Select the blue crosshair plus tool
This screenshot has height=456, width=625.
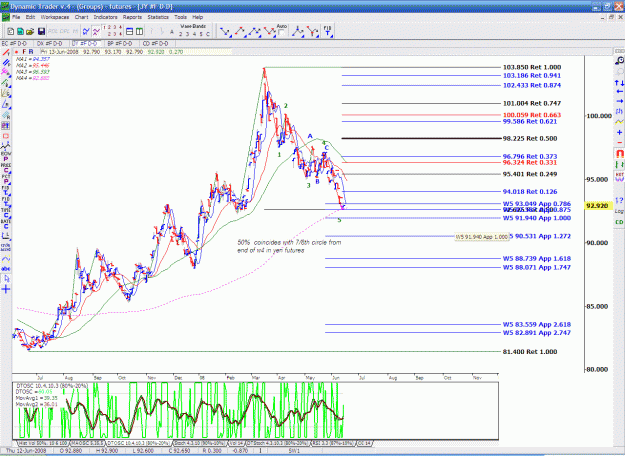pos(6,289)
